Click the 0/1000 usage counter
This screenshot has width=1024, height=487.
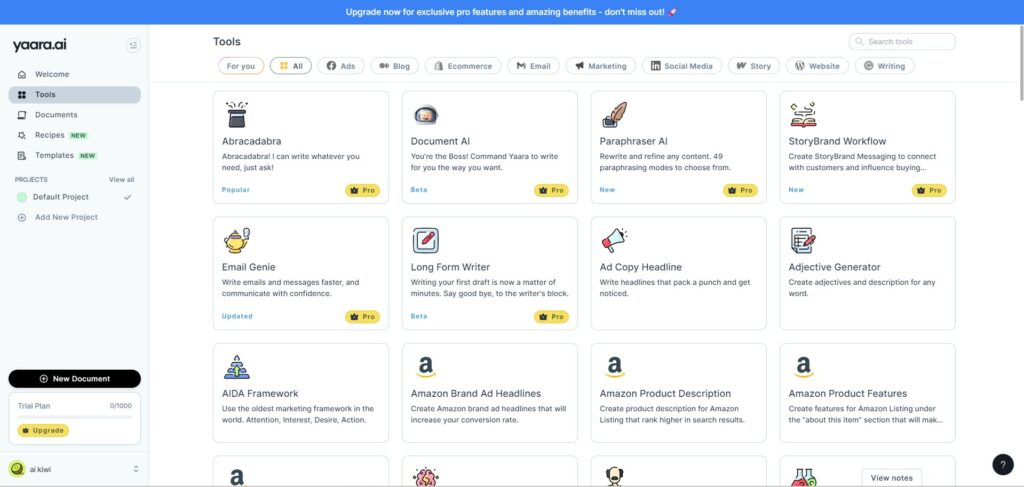(121, 406)
